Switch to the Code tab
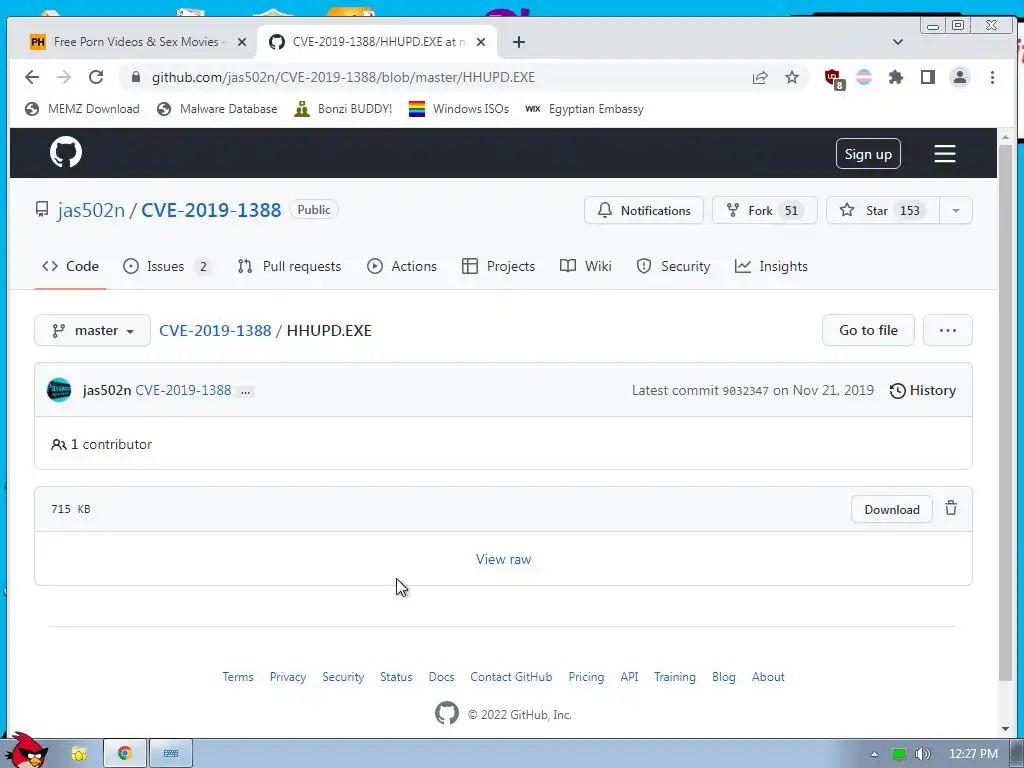Viewport: 1024px width, 768px height. (70, 266)
